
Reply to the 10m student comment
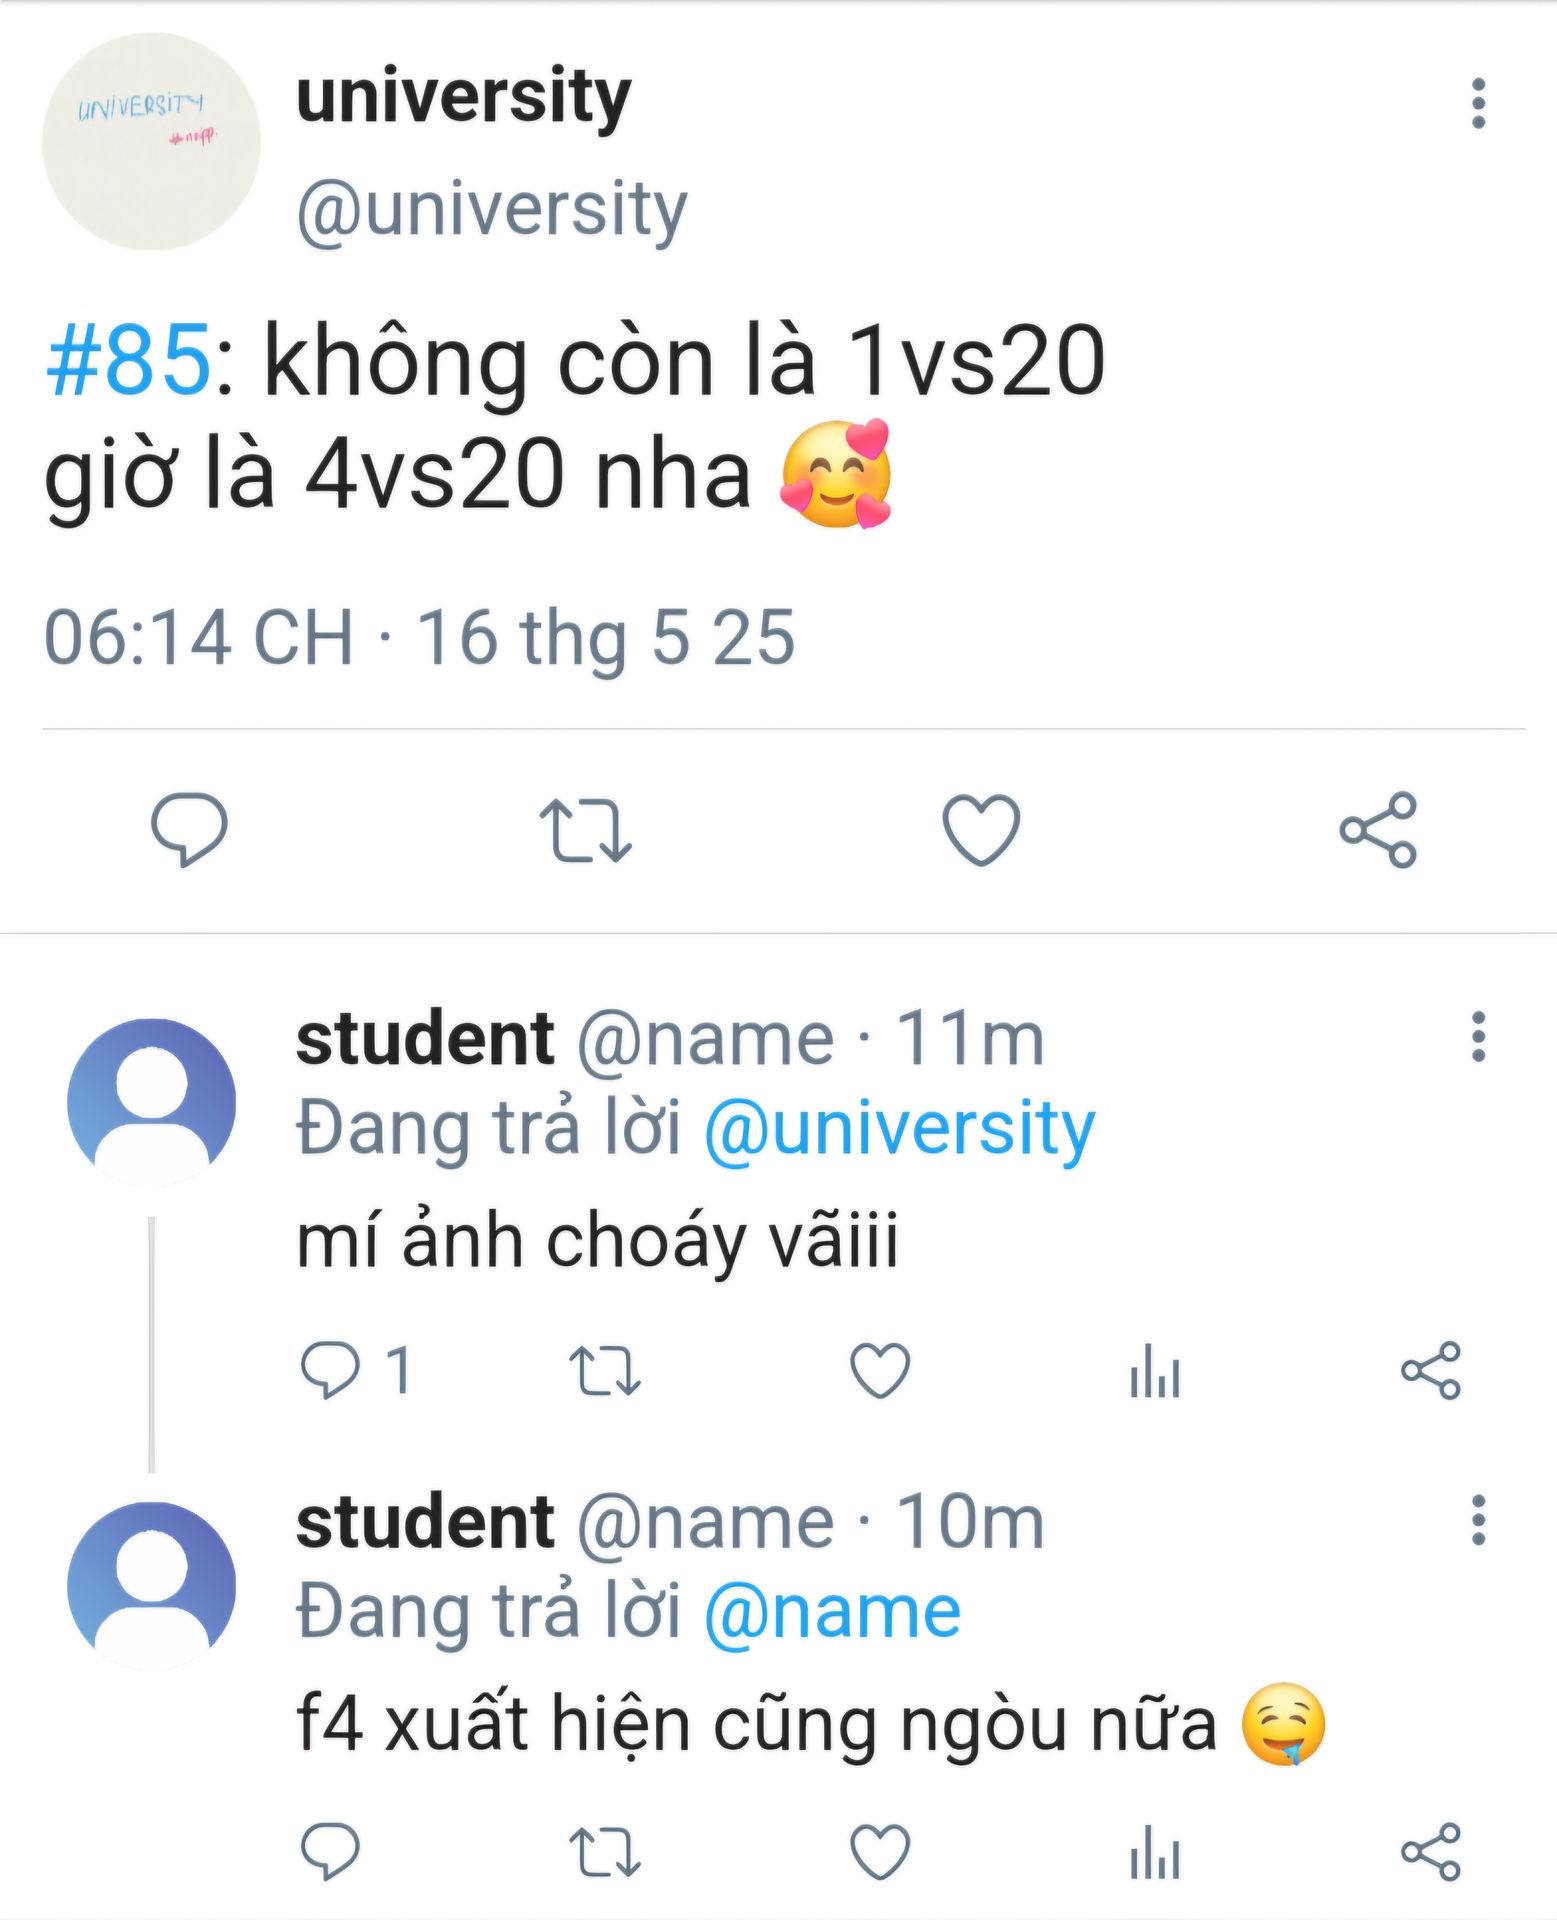point(331,1851)
